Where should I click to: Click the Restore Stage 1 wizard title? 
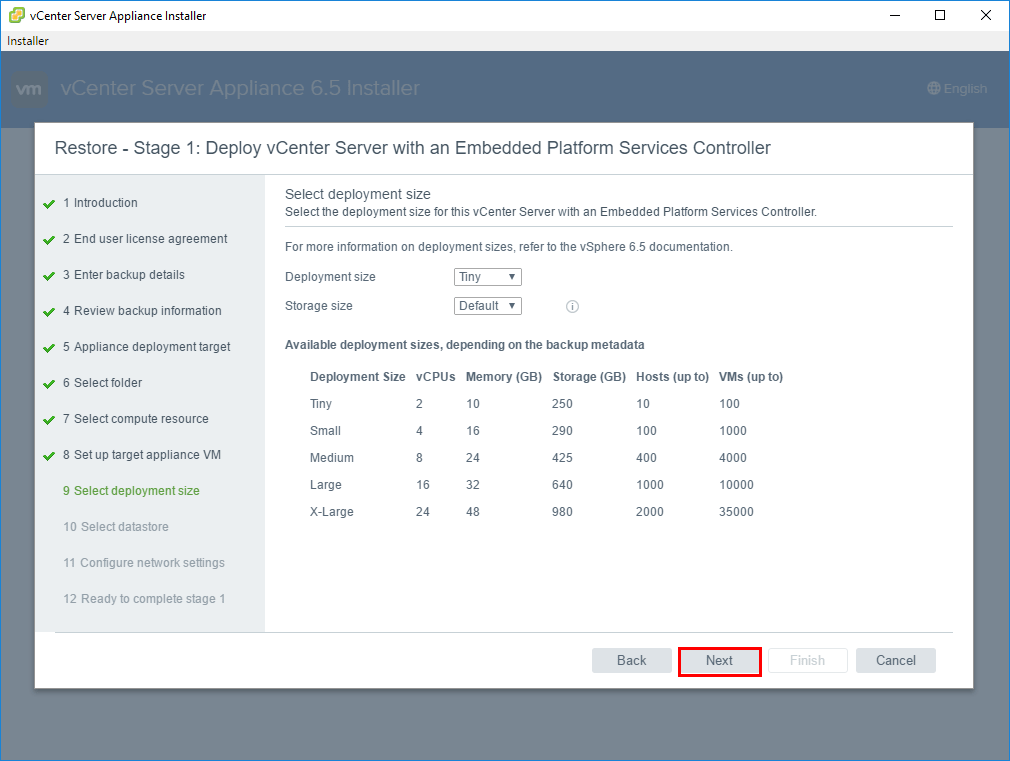412,148
